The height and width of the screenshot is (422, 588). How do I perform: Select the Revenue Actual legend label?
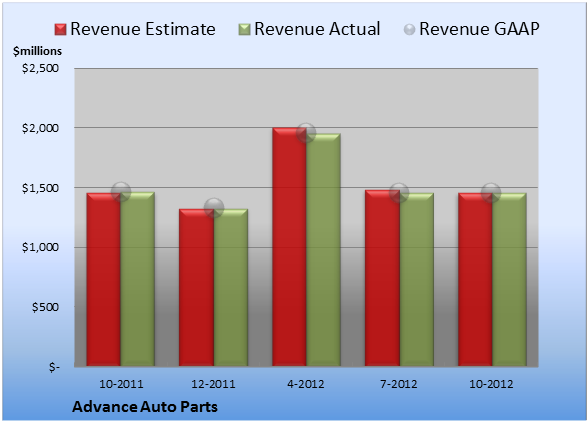tap(317, 29)
